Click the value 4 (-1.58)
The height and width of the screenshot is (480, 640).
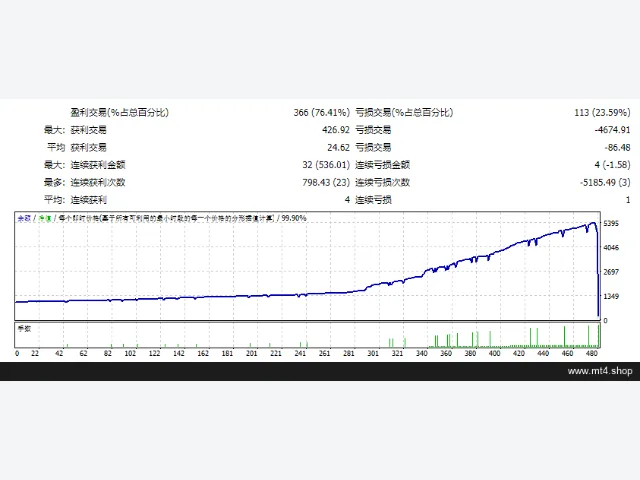click(x=612, y=165)
